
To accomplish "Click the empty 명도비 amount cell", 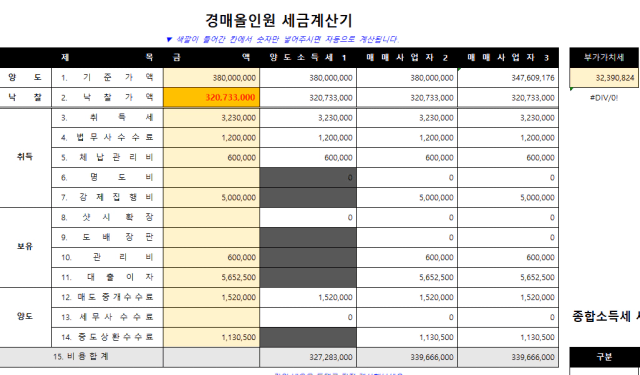I will coord(211,178).
